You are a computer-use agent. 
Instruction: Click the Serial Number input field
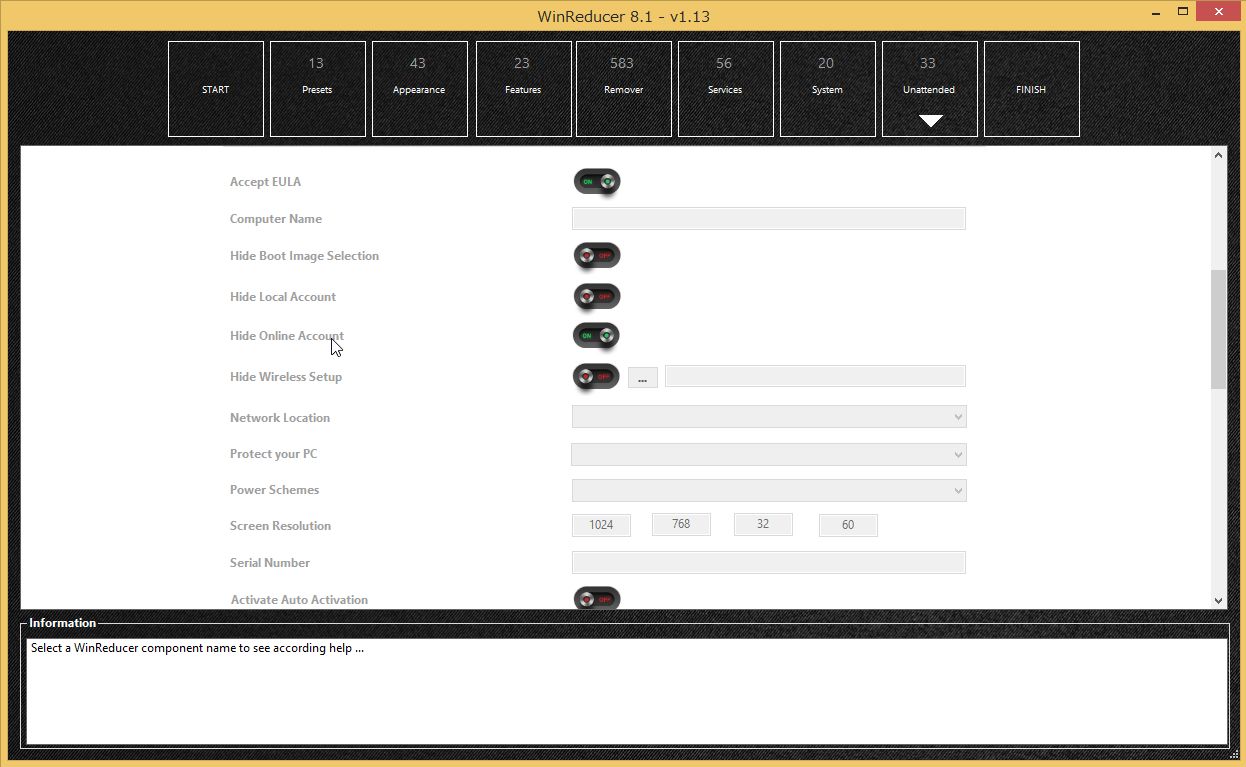[x=768, y=563]
